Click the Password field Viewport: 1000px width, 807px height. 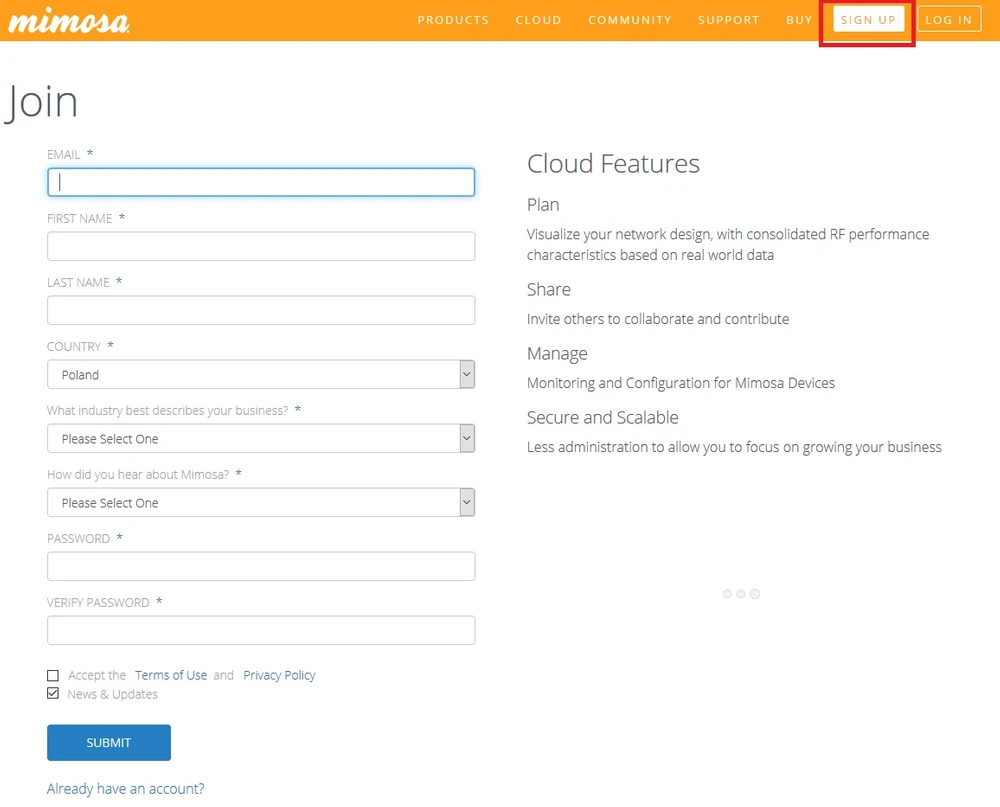[261, 567]
